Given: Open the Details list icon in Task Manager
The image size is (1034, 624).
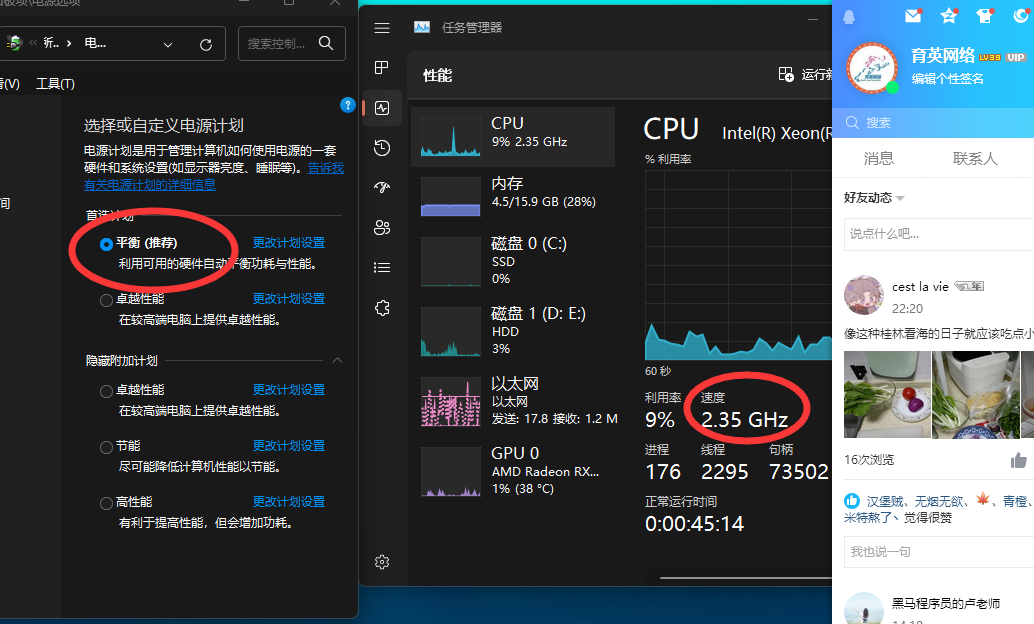Looking at the screenshot, I should 381,267.
